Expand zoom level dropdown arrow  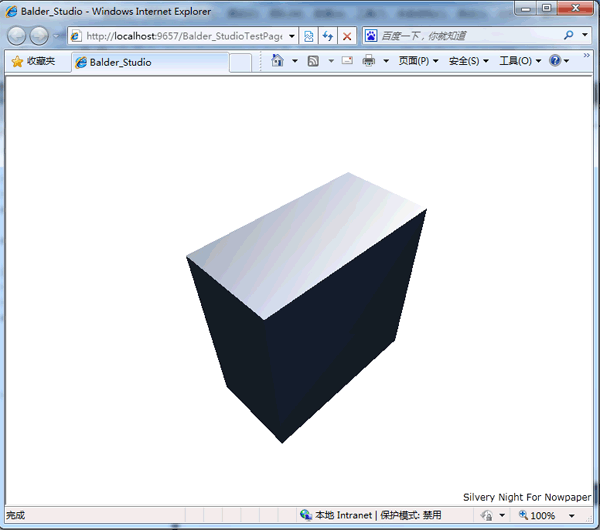(x=572, y=516)
